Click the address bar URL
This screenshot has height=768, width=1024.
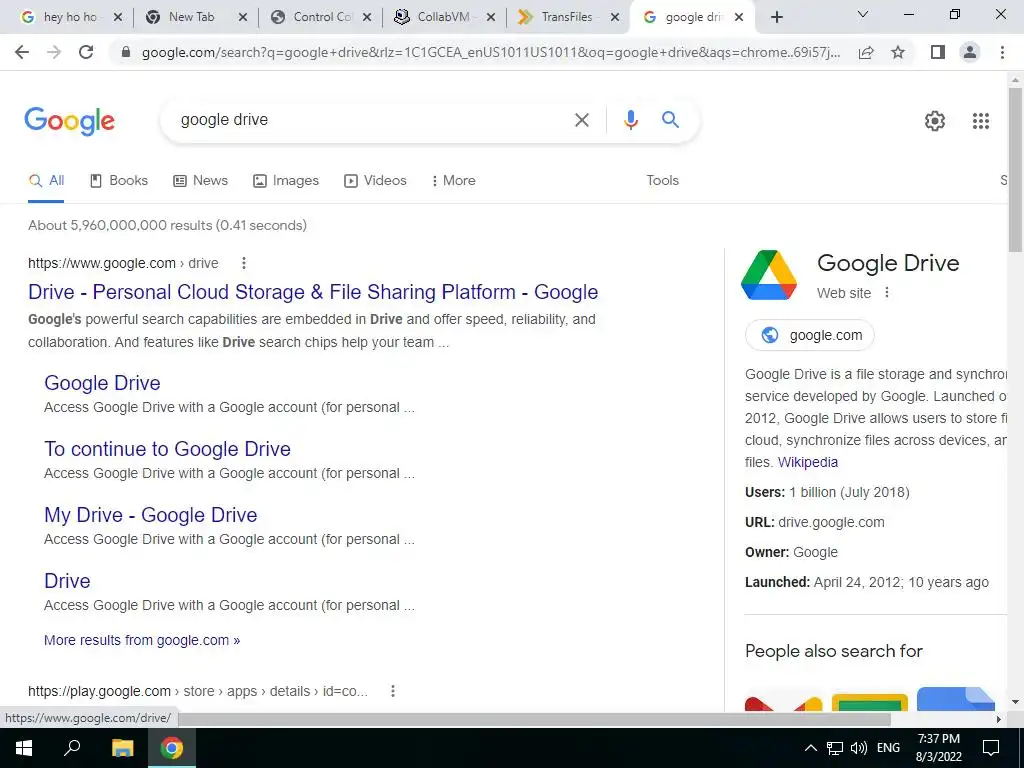point(490,52)
